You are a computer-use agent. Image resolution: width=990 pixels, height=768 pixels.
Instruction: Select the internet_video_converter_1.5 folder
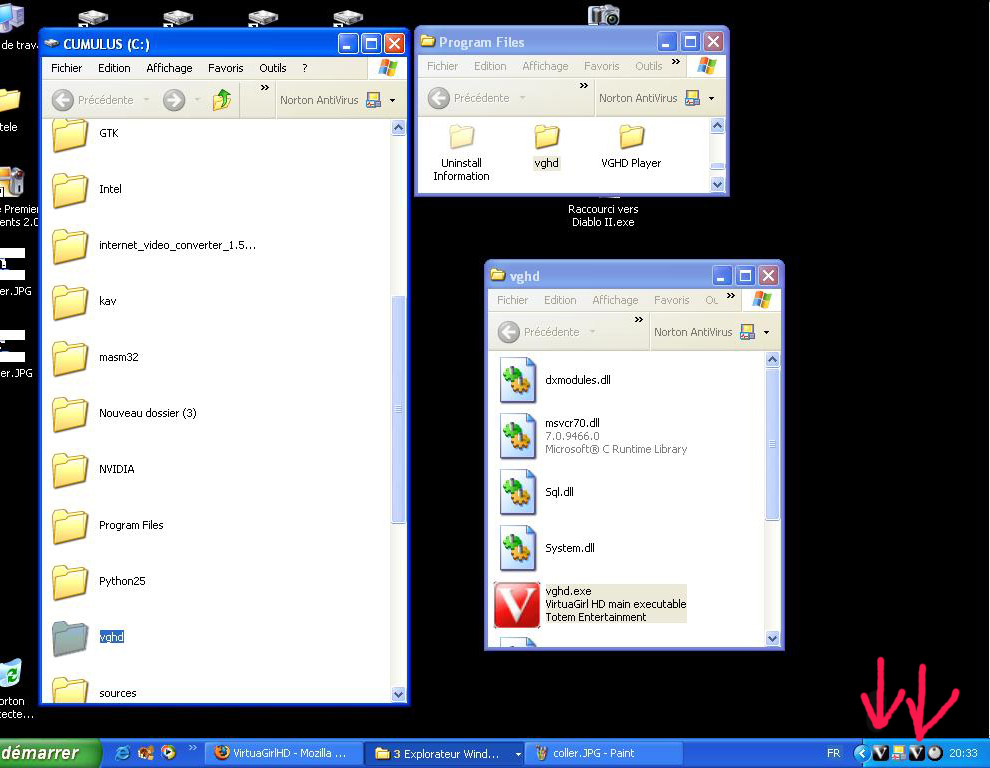pyautogui.click(x=153, y=245)
